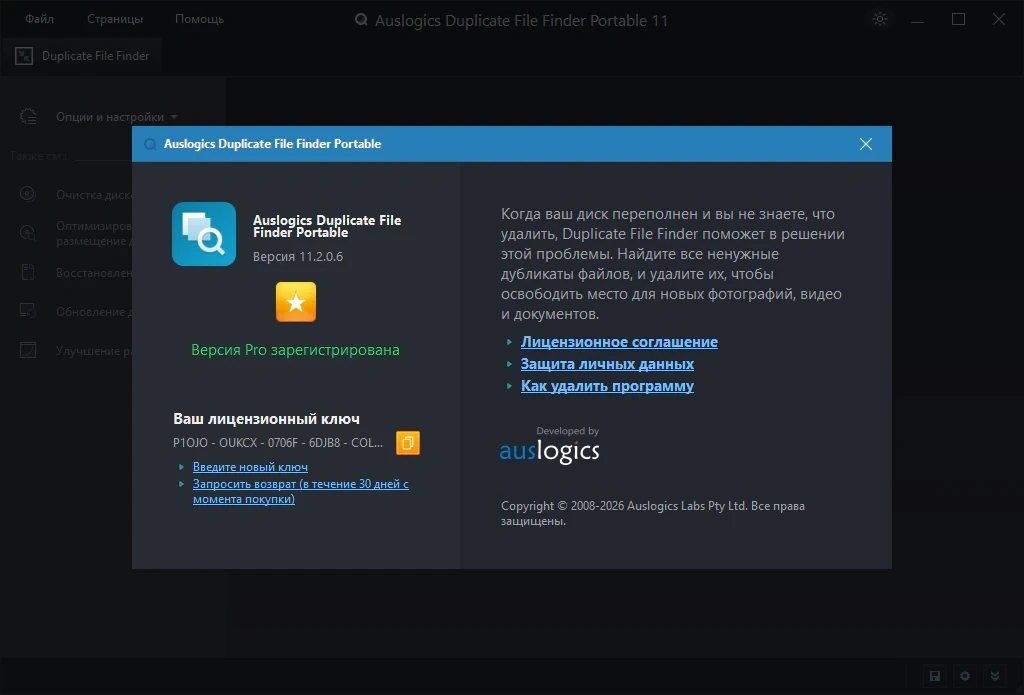Click the Оптимизировать размещение sidebar icon

pyautogui.click(x=27, y=233)
